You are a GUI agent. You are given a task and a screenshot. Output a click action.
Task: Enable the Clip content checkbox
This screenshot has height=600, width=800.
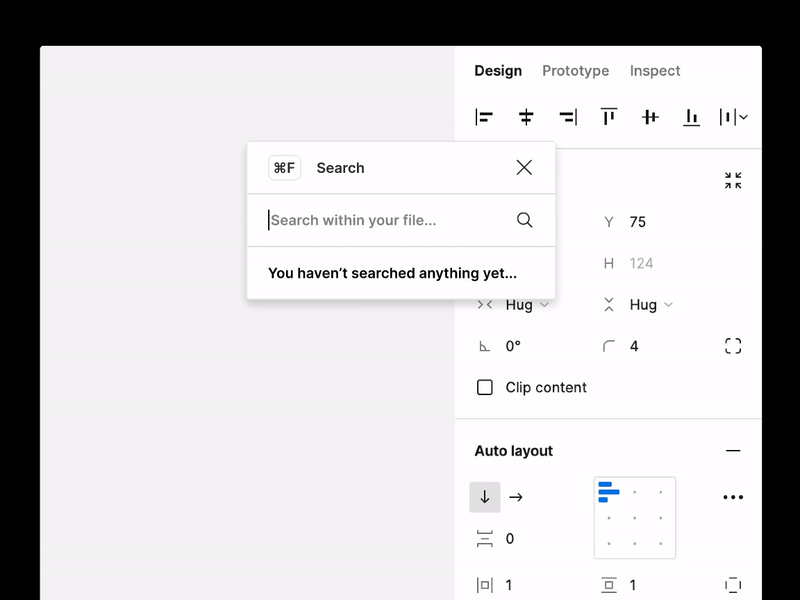click(x=485, y=387)
